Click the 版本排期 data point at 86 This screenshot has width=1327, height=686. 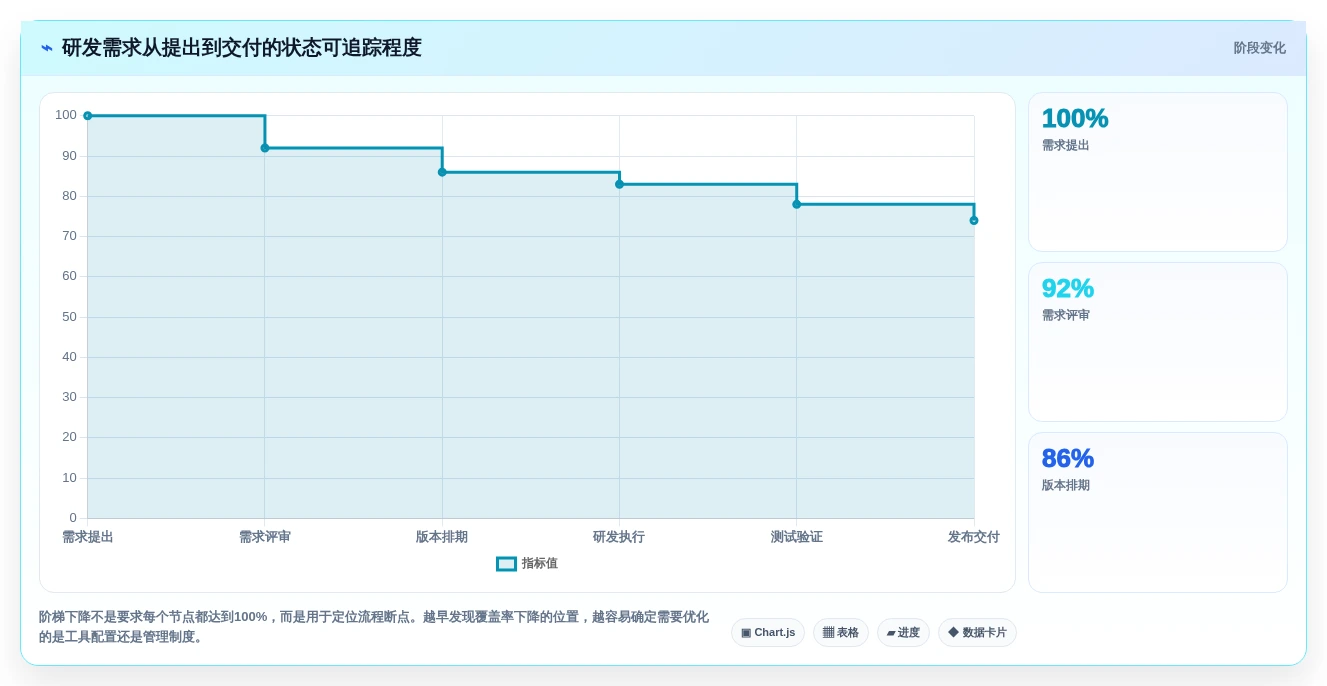[442, 172]
